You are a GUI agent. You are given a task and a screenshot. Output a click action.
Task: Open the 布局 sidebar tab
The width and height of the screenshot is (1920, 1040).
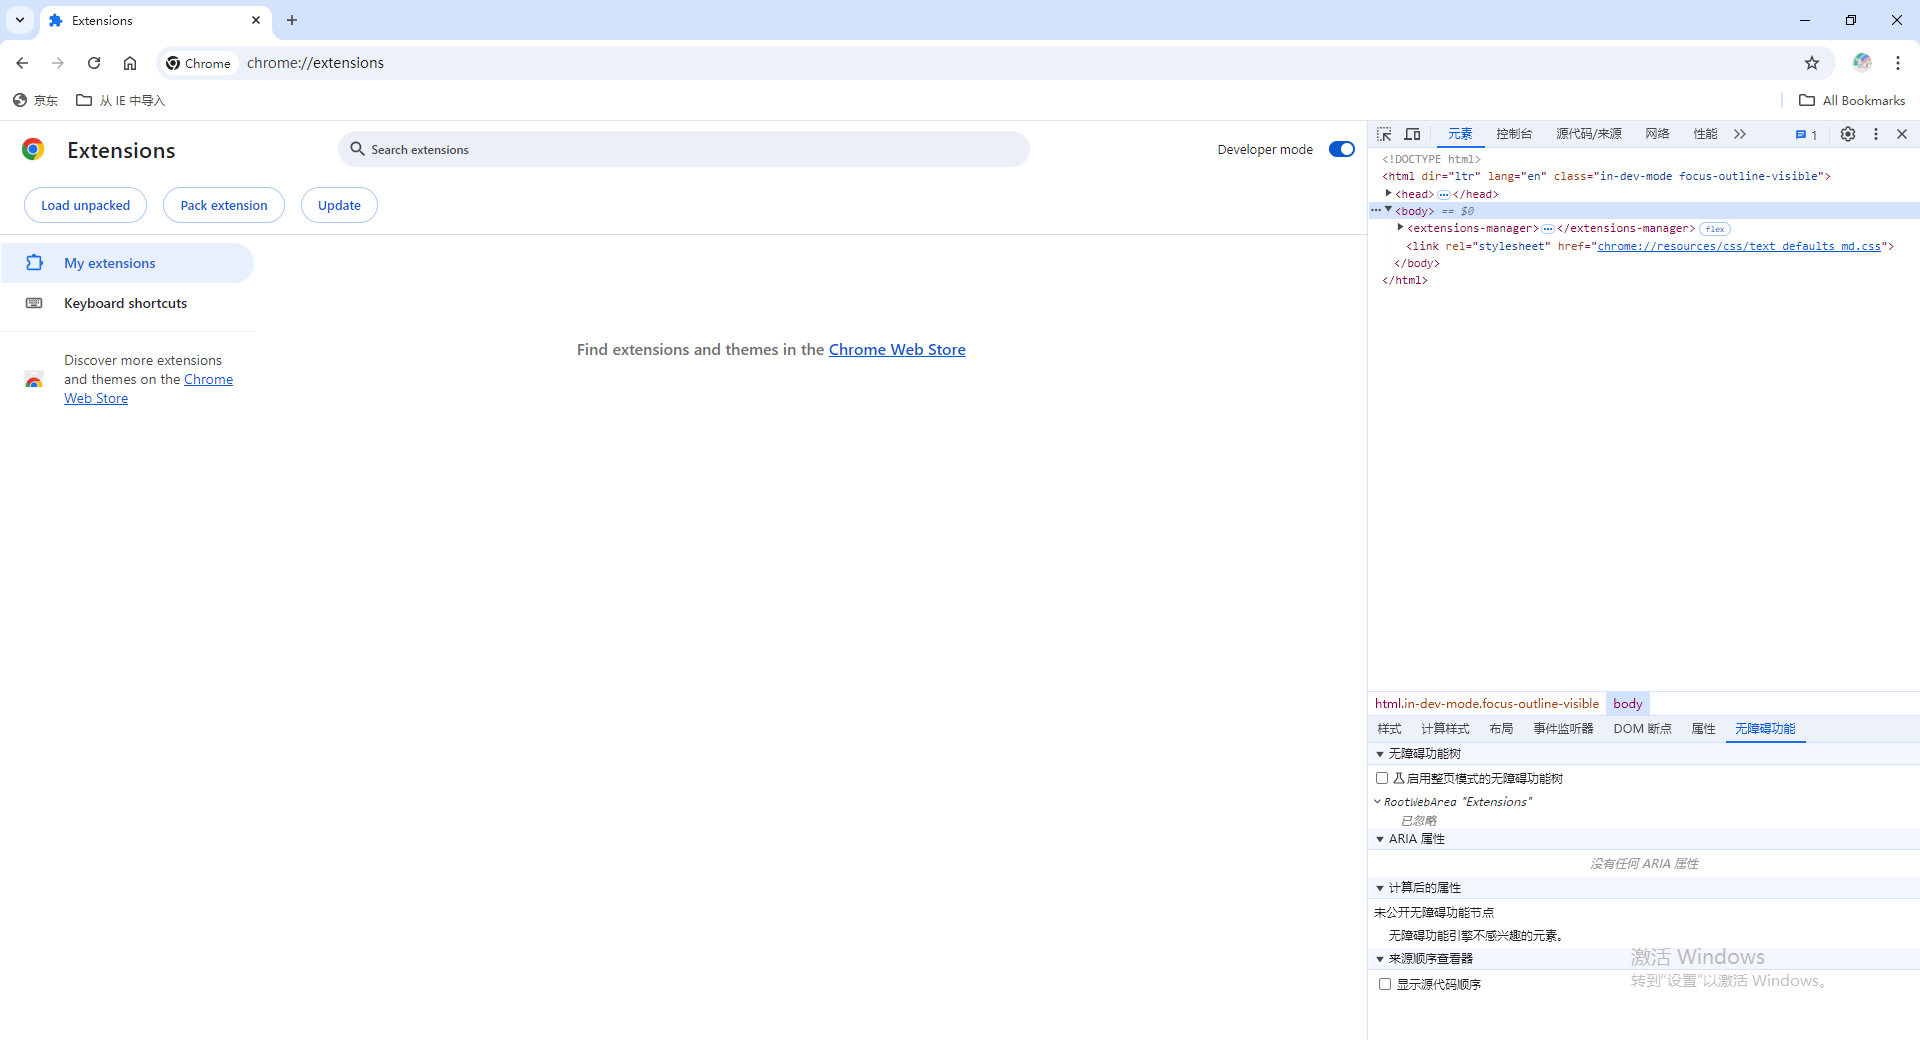(x=1501, y=729)
